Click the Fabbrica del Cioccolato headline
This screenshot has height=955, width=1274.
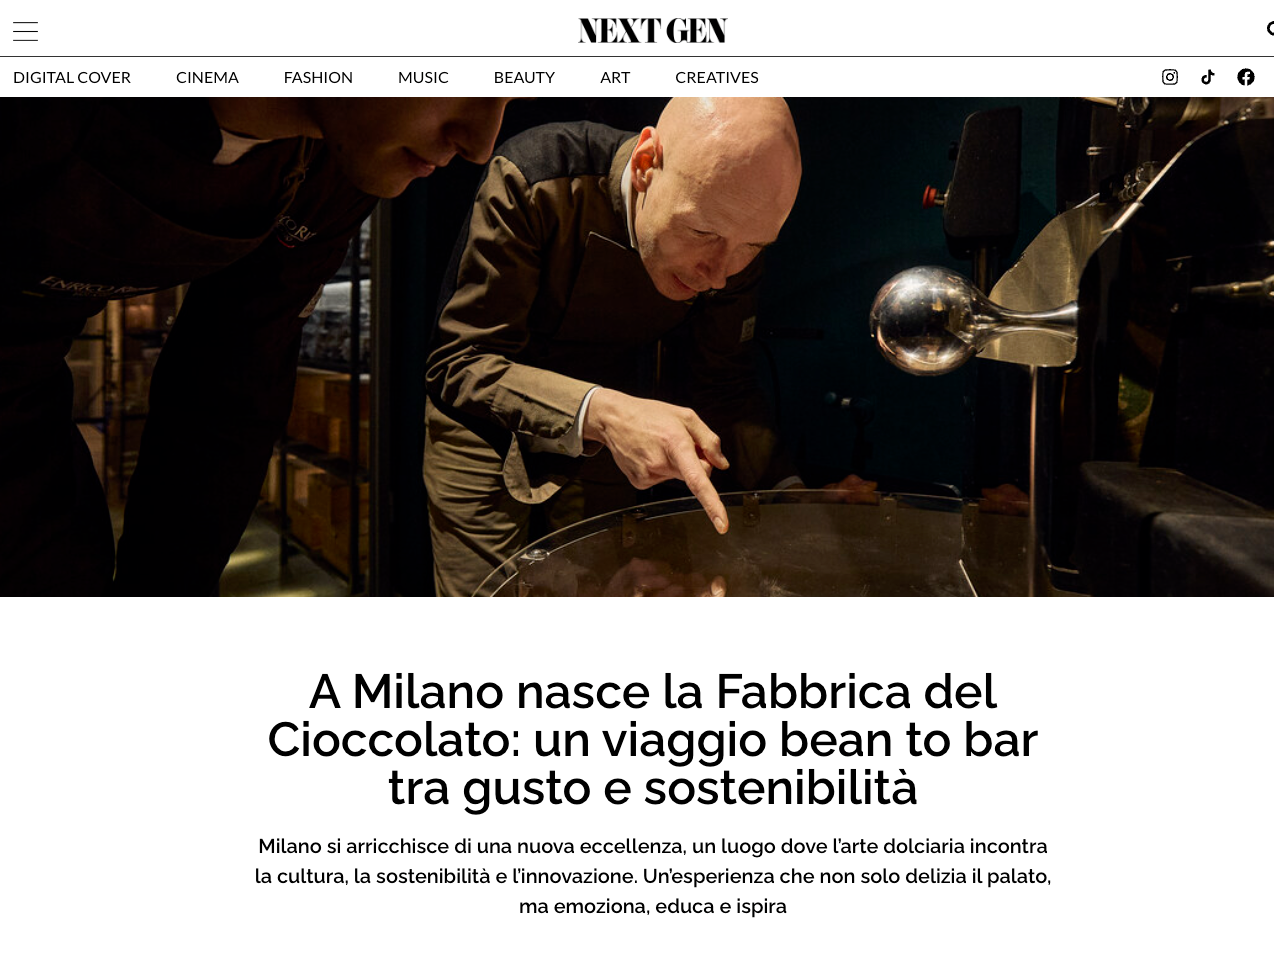(652, 740)
